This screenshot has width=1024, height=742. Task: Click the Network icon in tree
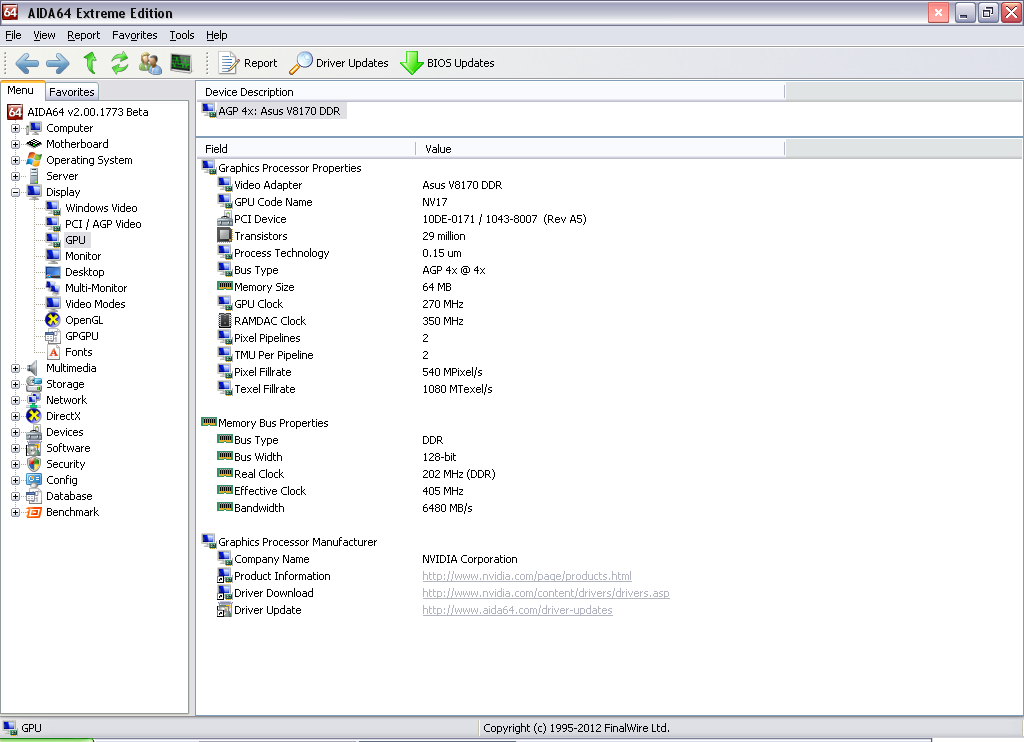click(x=34, y=400)
